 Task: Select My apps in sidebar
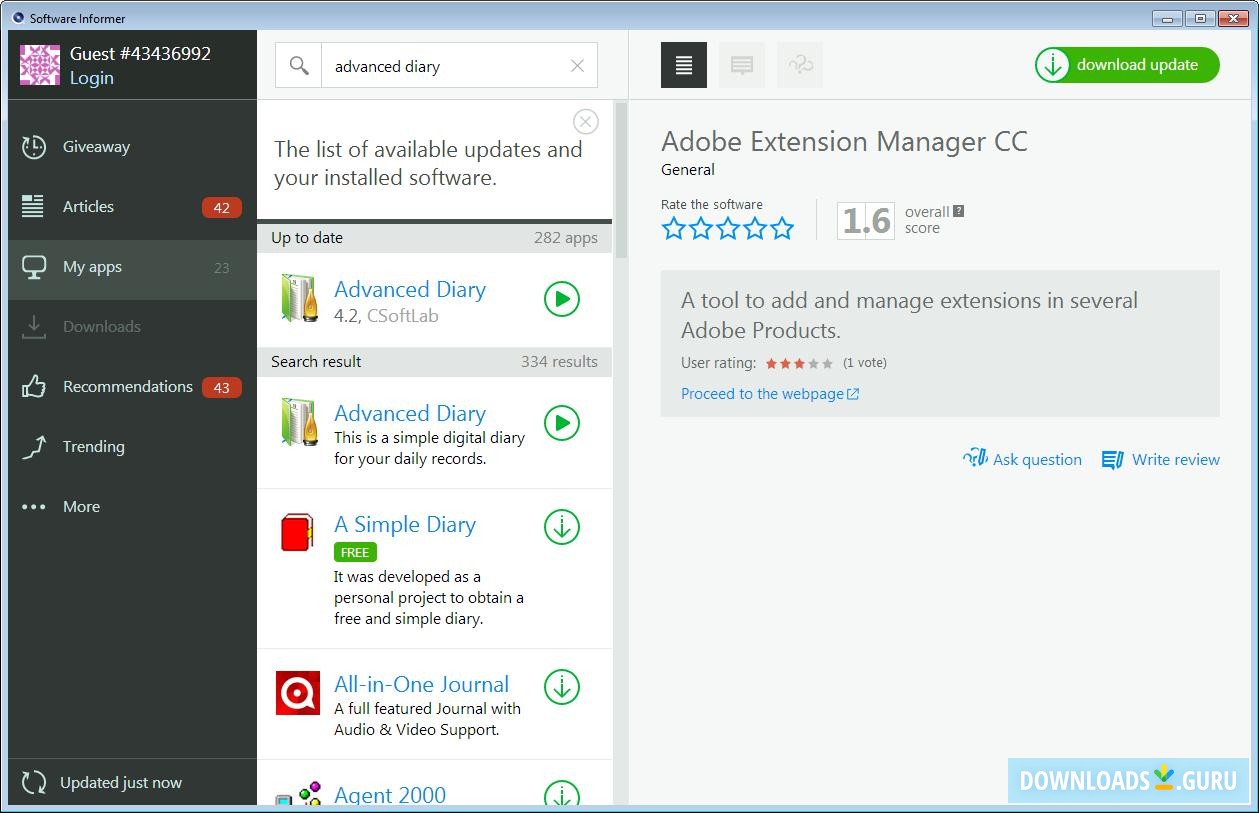(92, 267)
